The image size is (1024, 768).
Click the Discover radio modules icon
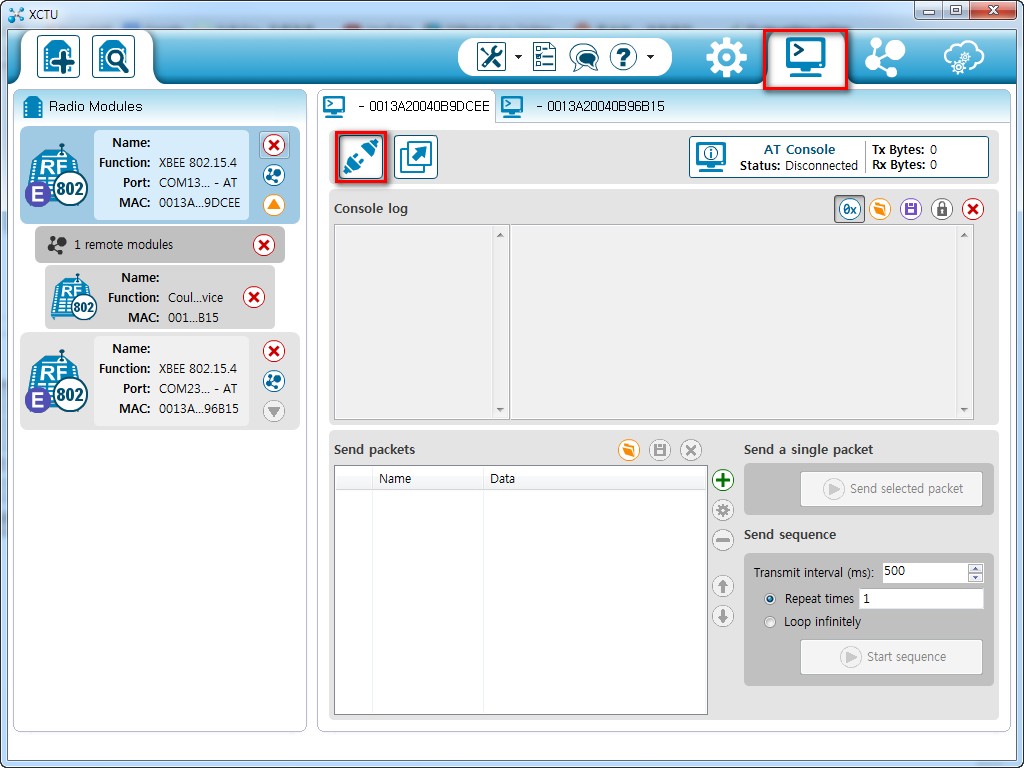point(113,56)
